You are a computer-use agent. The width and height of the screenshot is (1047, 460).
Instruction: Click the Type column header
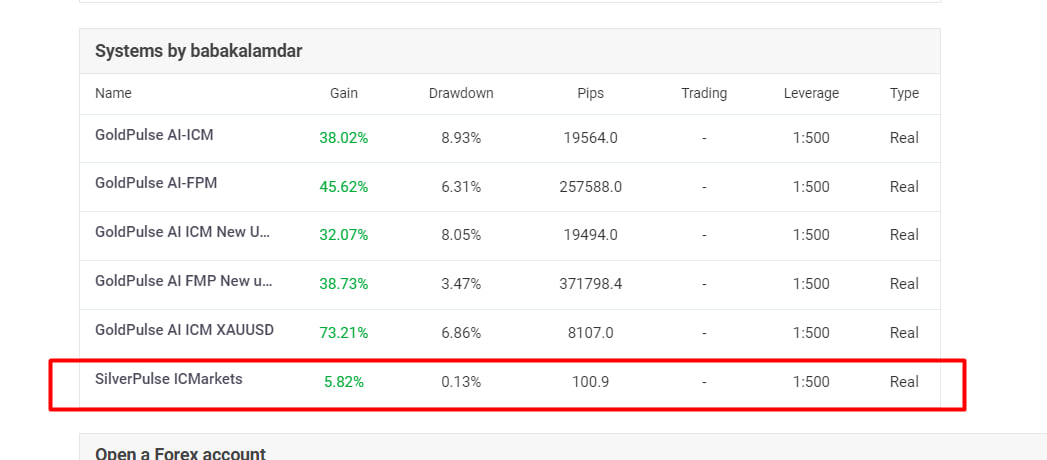pyautogui.click(x=904, y=93)
